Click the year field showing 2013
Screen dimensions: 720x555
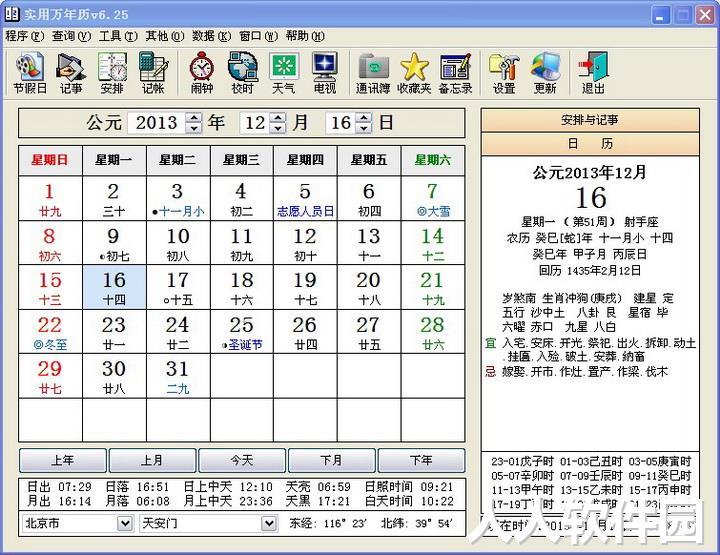[x=157, y=123]
